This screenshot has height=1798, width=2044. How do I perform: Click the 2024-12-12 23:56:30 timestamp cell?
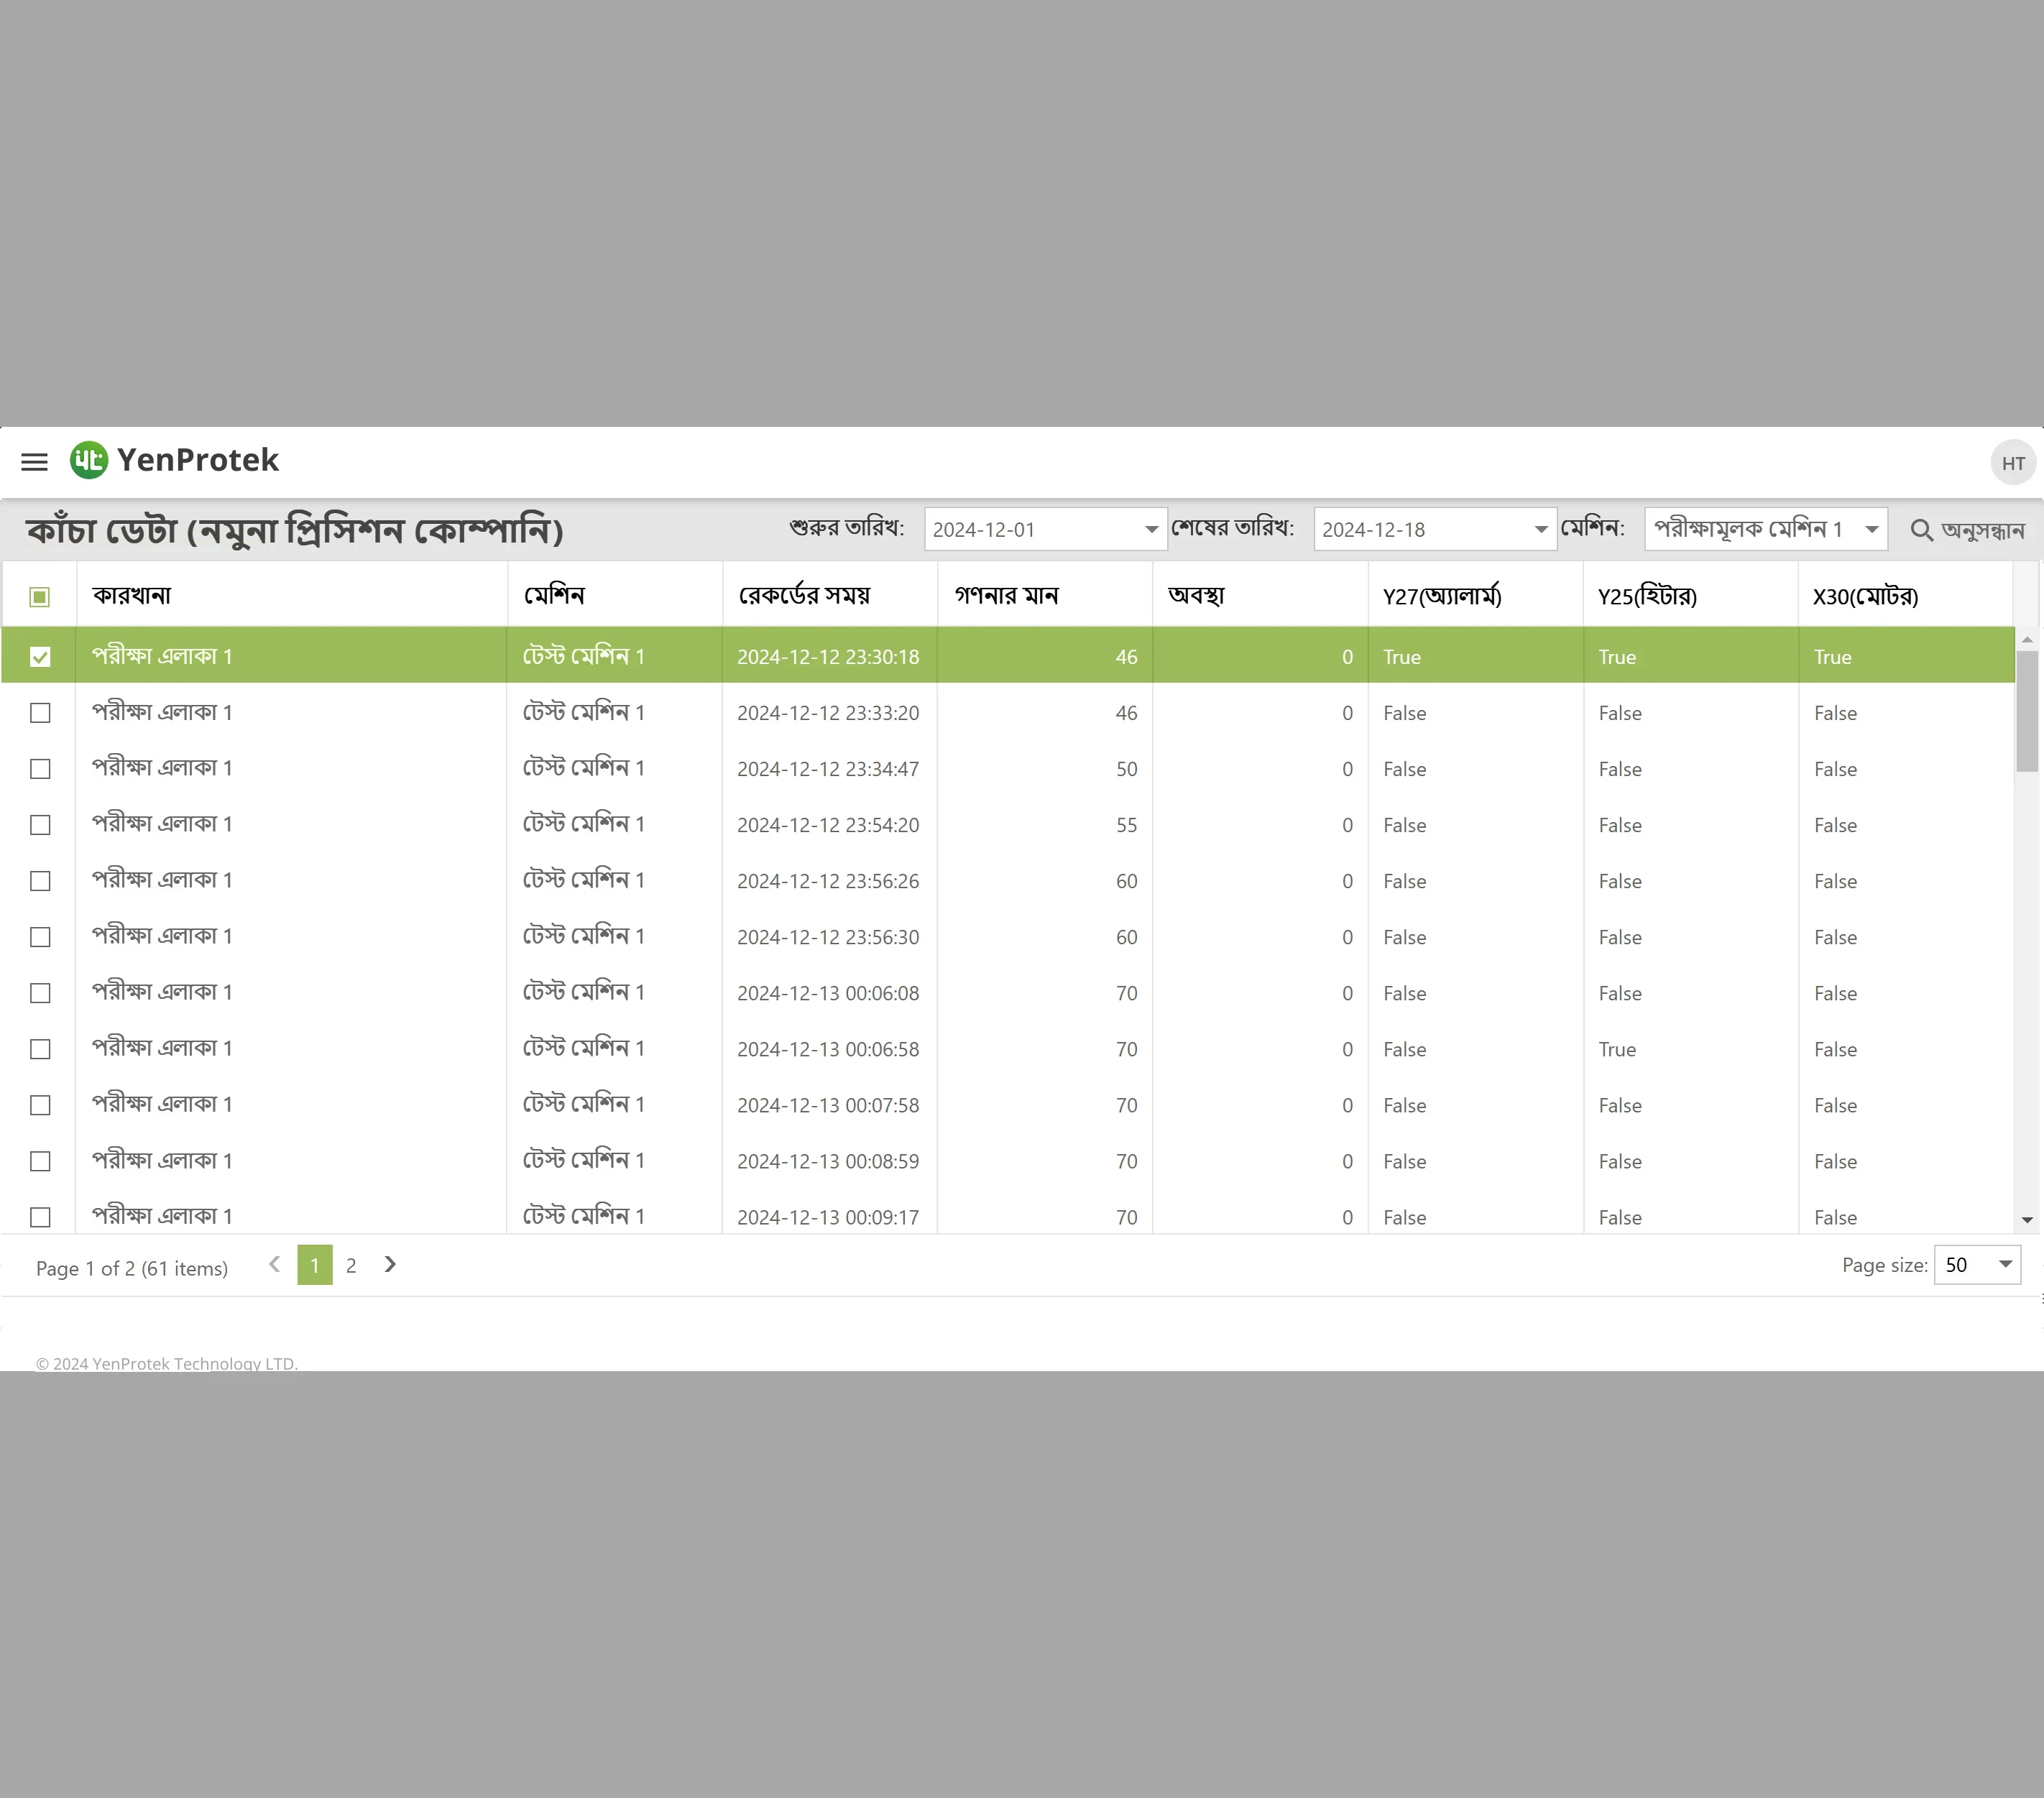coord(828,937)
